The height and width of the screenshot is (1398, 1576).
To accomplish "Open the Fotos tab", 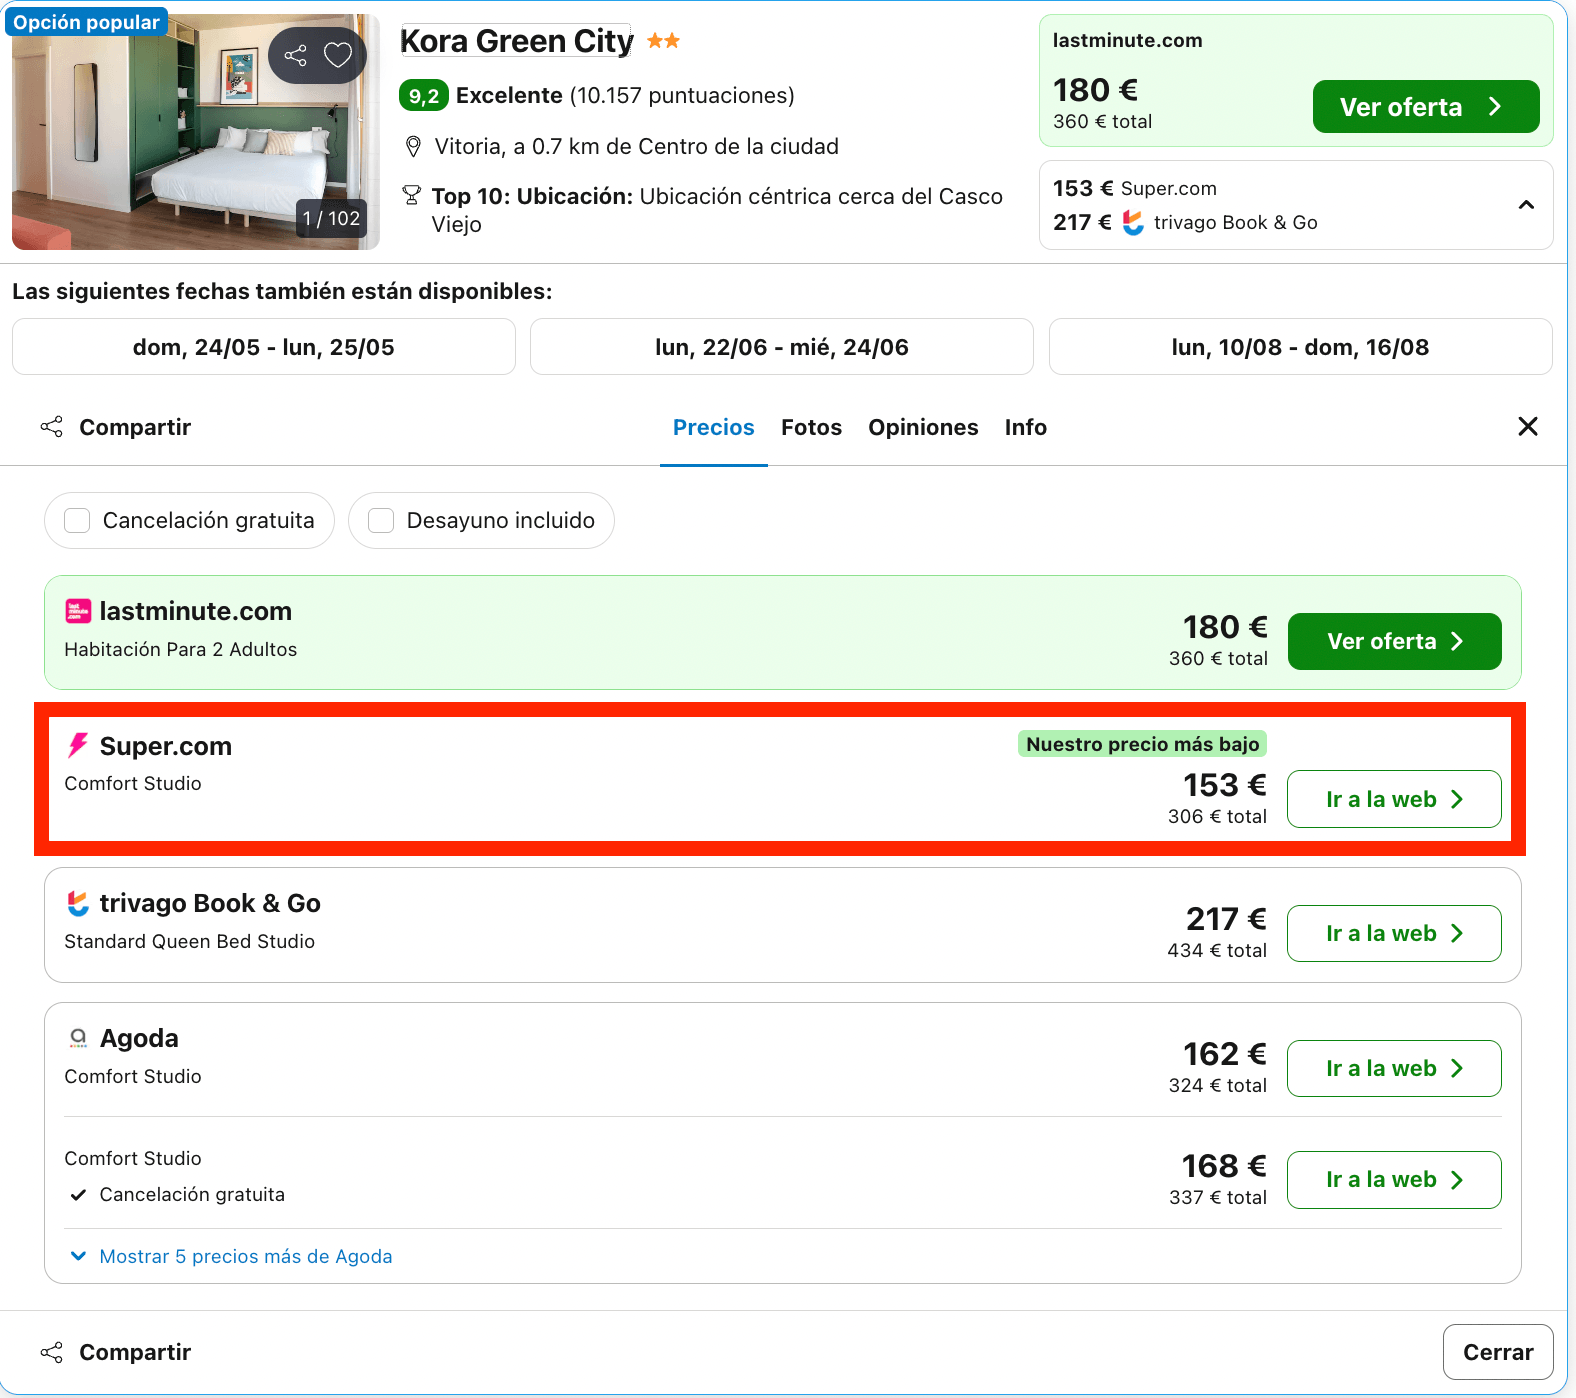I will pos(811,427).
